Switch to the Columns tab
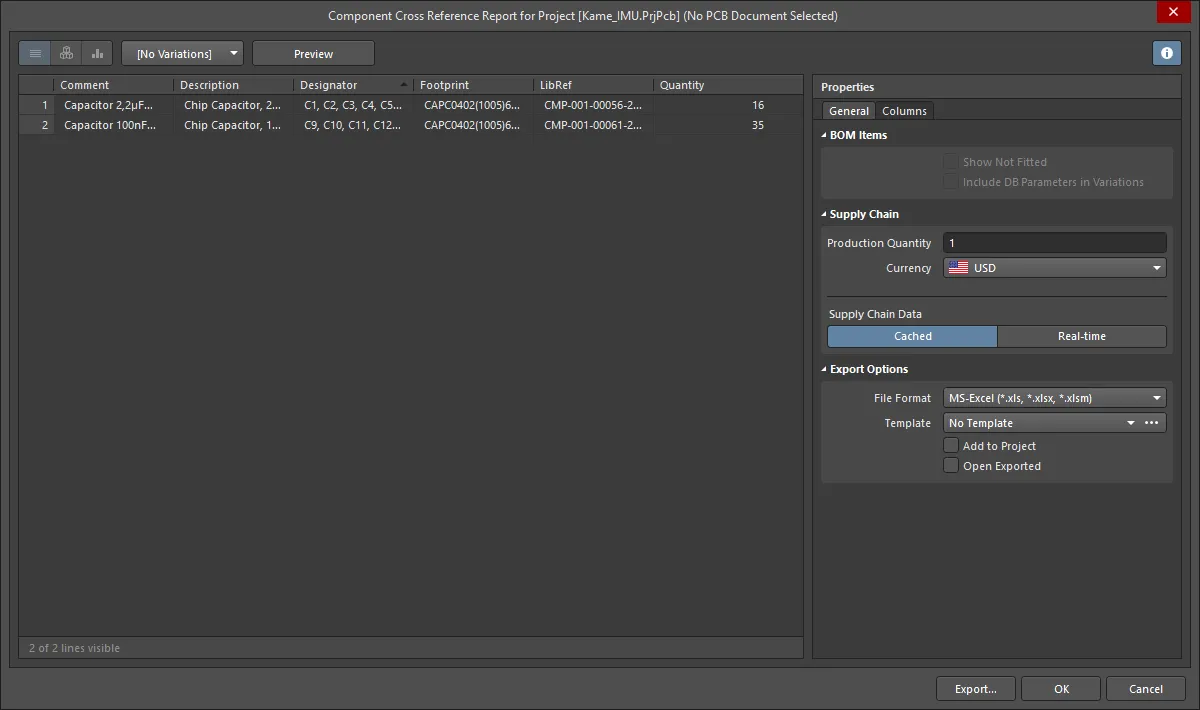The image size is (1200, 710). click(904, 111)
